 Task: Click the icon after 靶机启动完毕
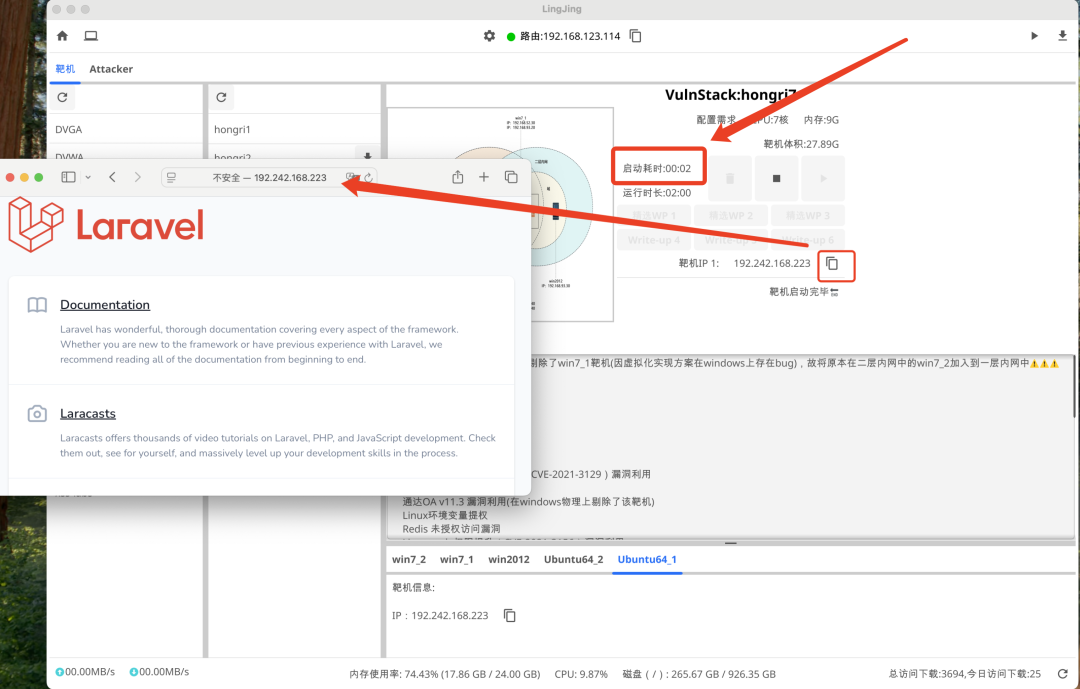[834, 293]
